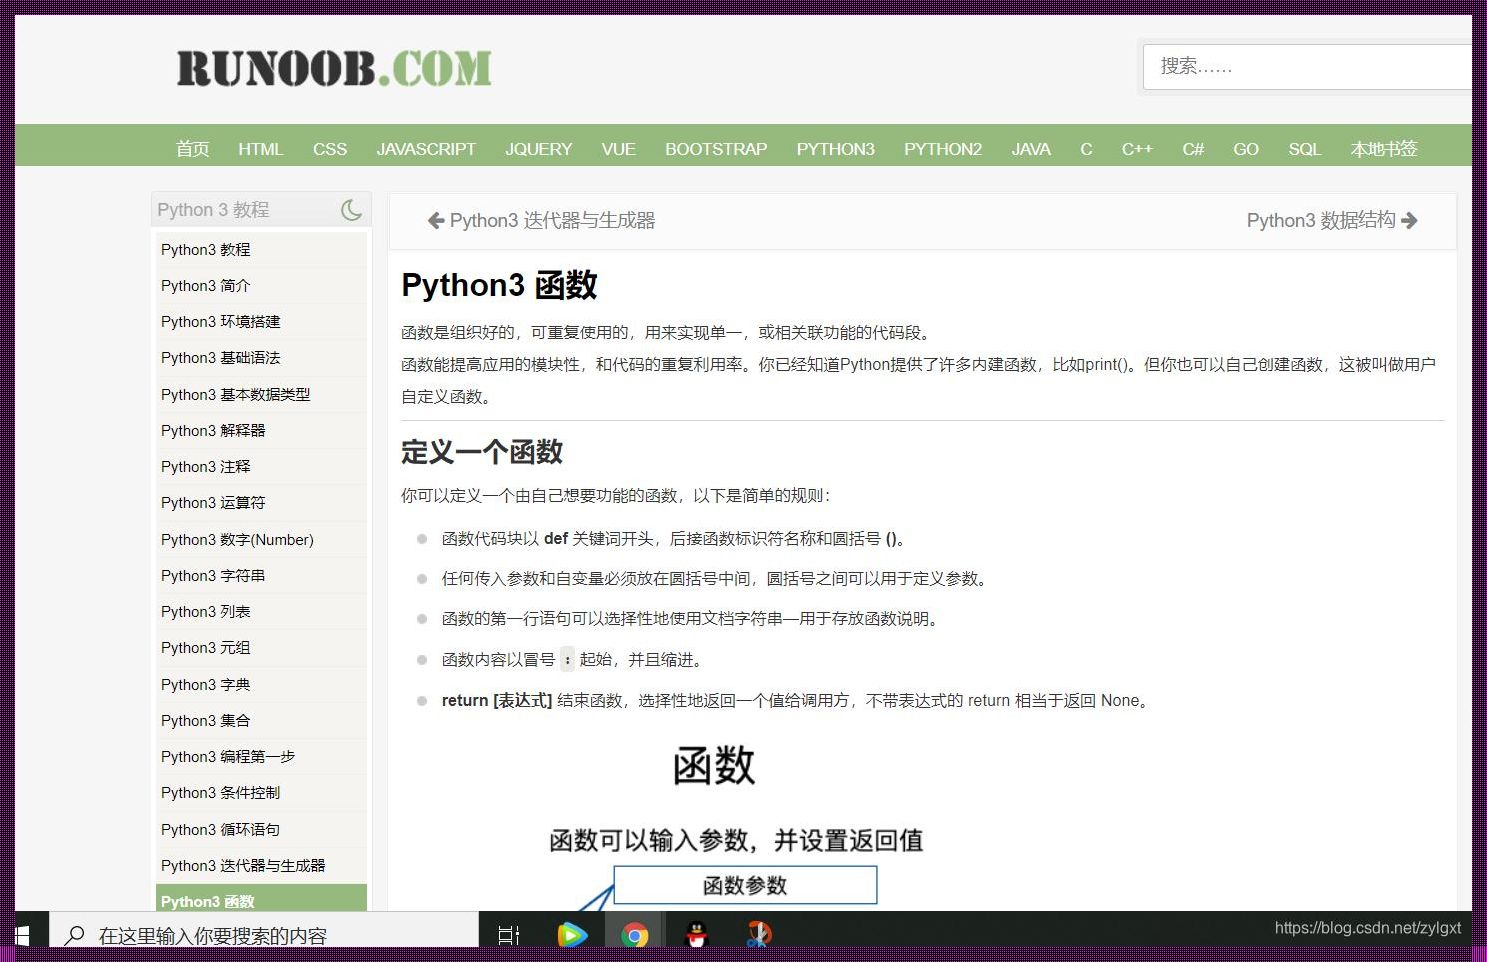Go to next chapter Python3 数据结构

tap(1321, 221)
